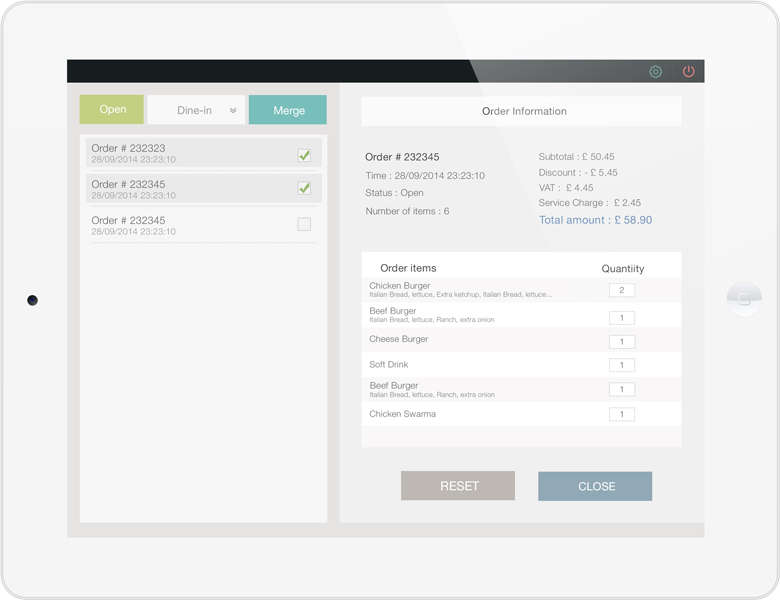Open the settings gear icon
This screenshot has height=600, width=780.
tap(656, 72)
